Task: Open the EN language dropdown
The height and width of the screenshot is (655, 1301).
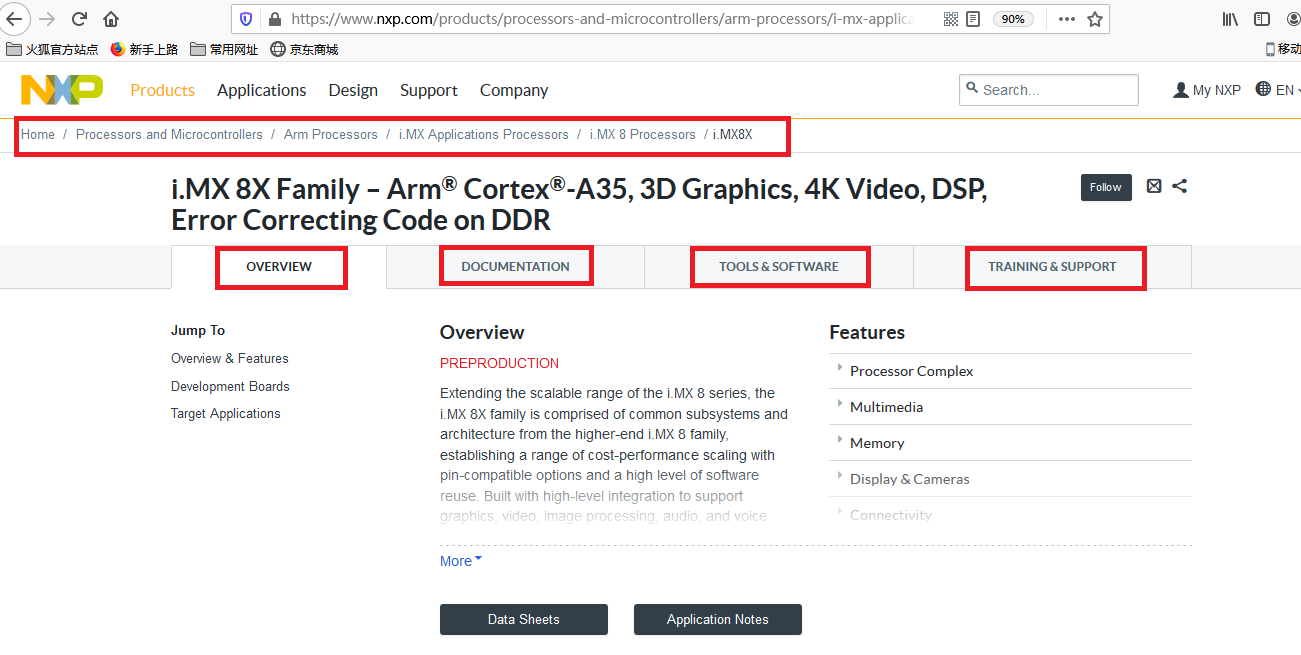Action: (1279, 90)
